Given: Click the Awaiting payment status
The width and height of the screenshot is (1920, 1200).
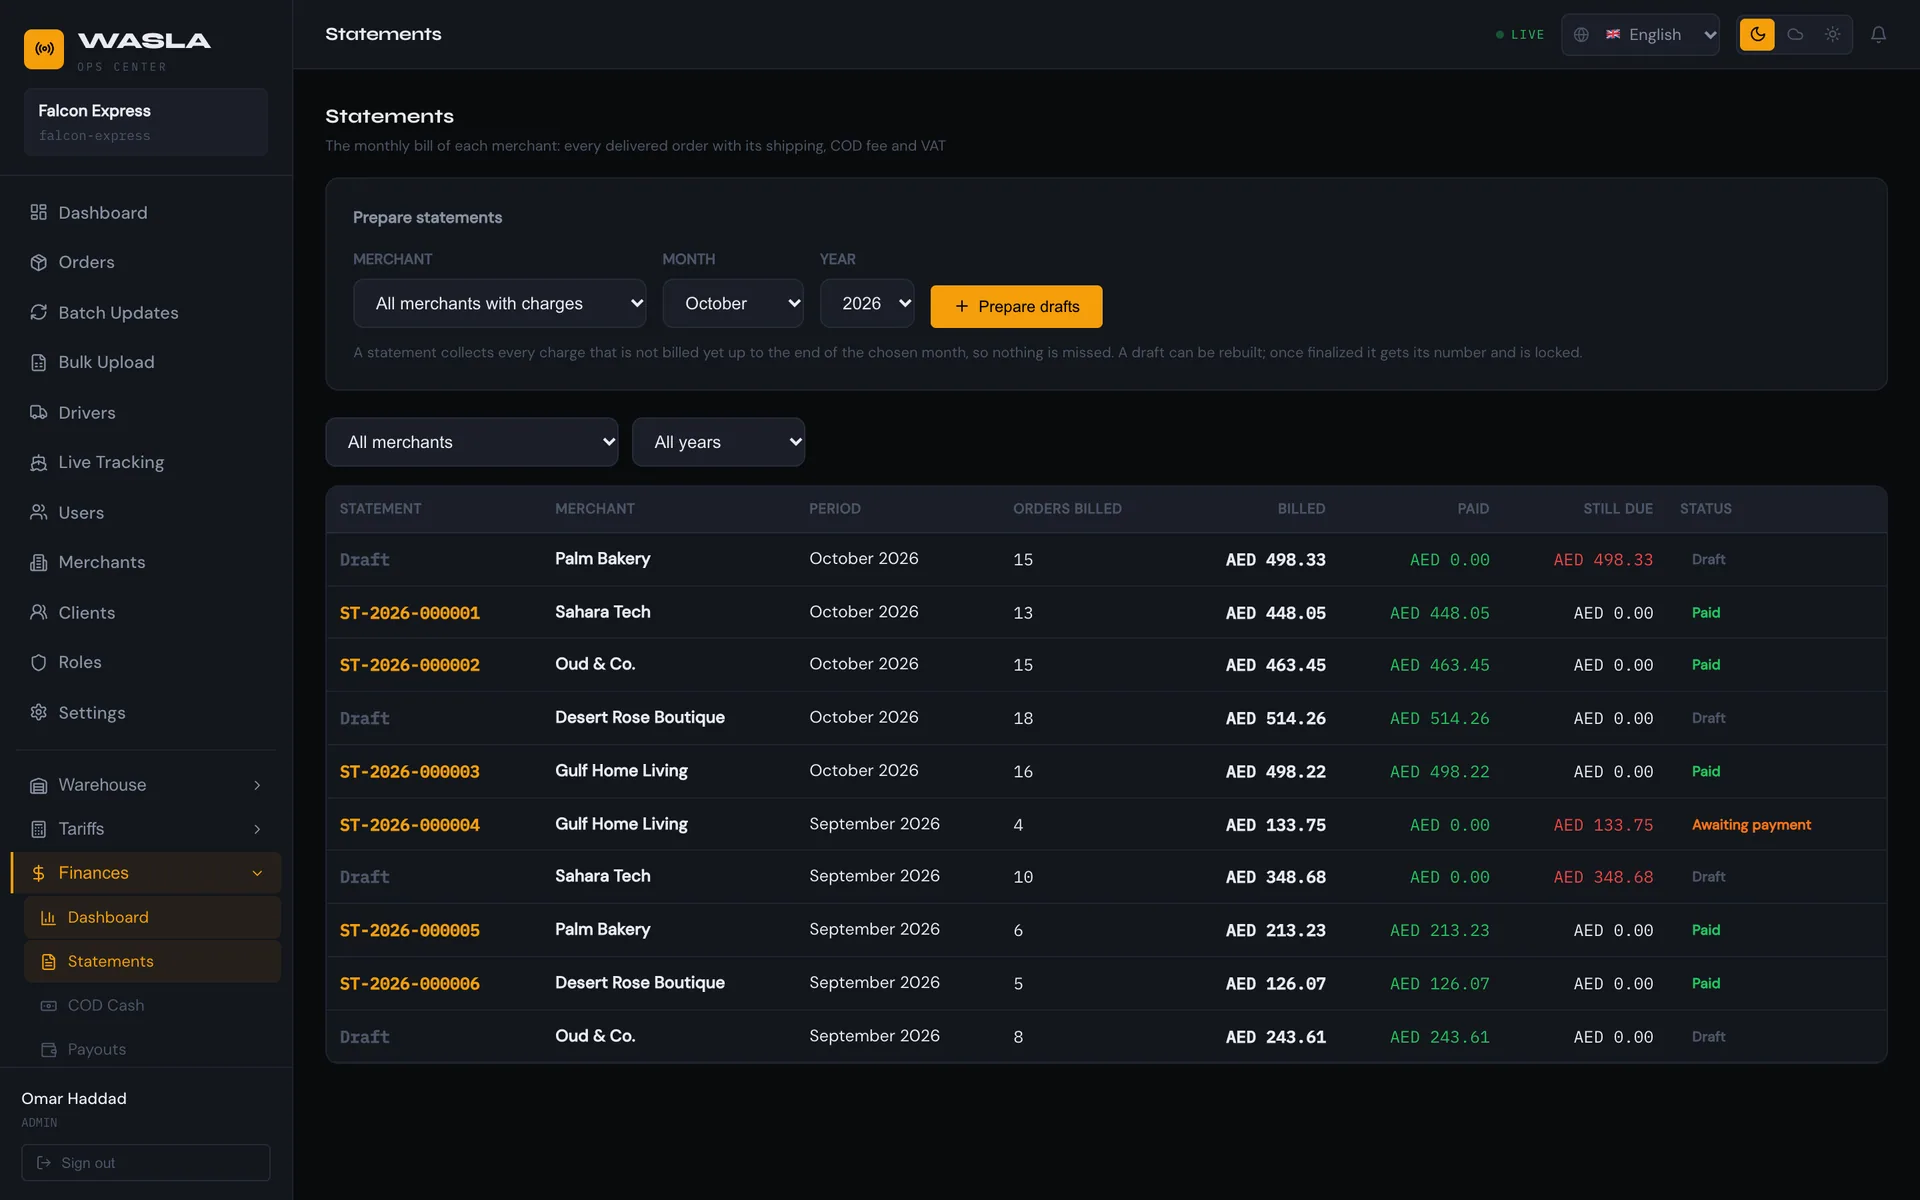Looking at the screenshot, I should click(x=1751, y=825).
